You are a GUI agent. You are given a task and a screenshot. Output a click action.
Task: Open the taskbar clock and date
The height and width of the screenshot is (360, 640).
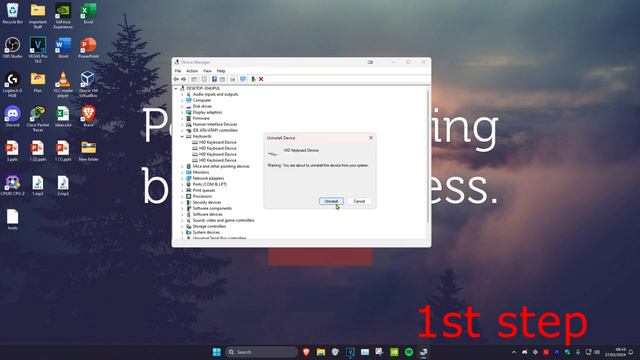[615, 352]
